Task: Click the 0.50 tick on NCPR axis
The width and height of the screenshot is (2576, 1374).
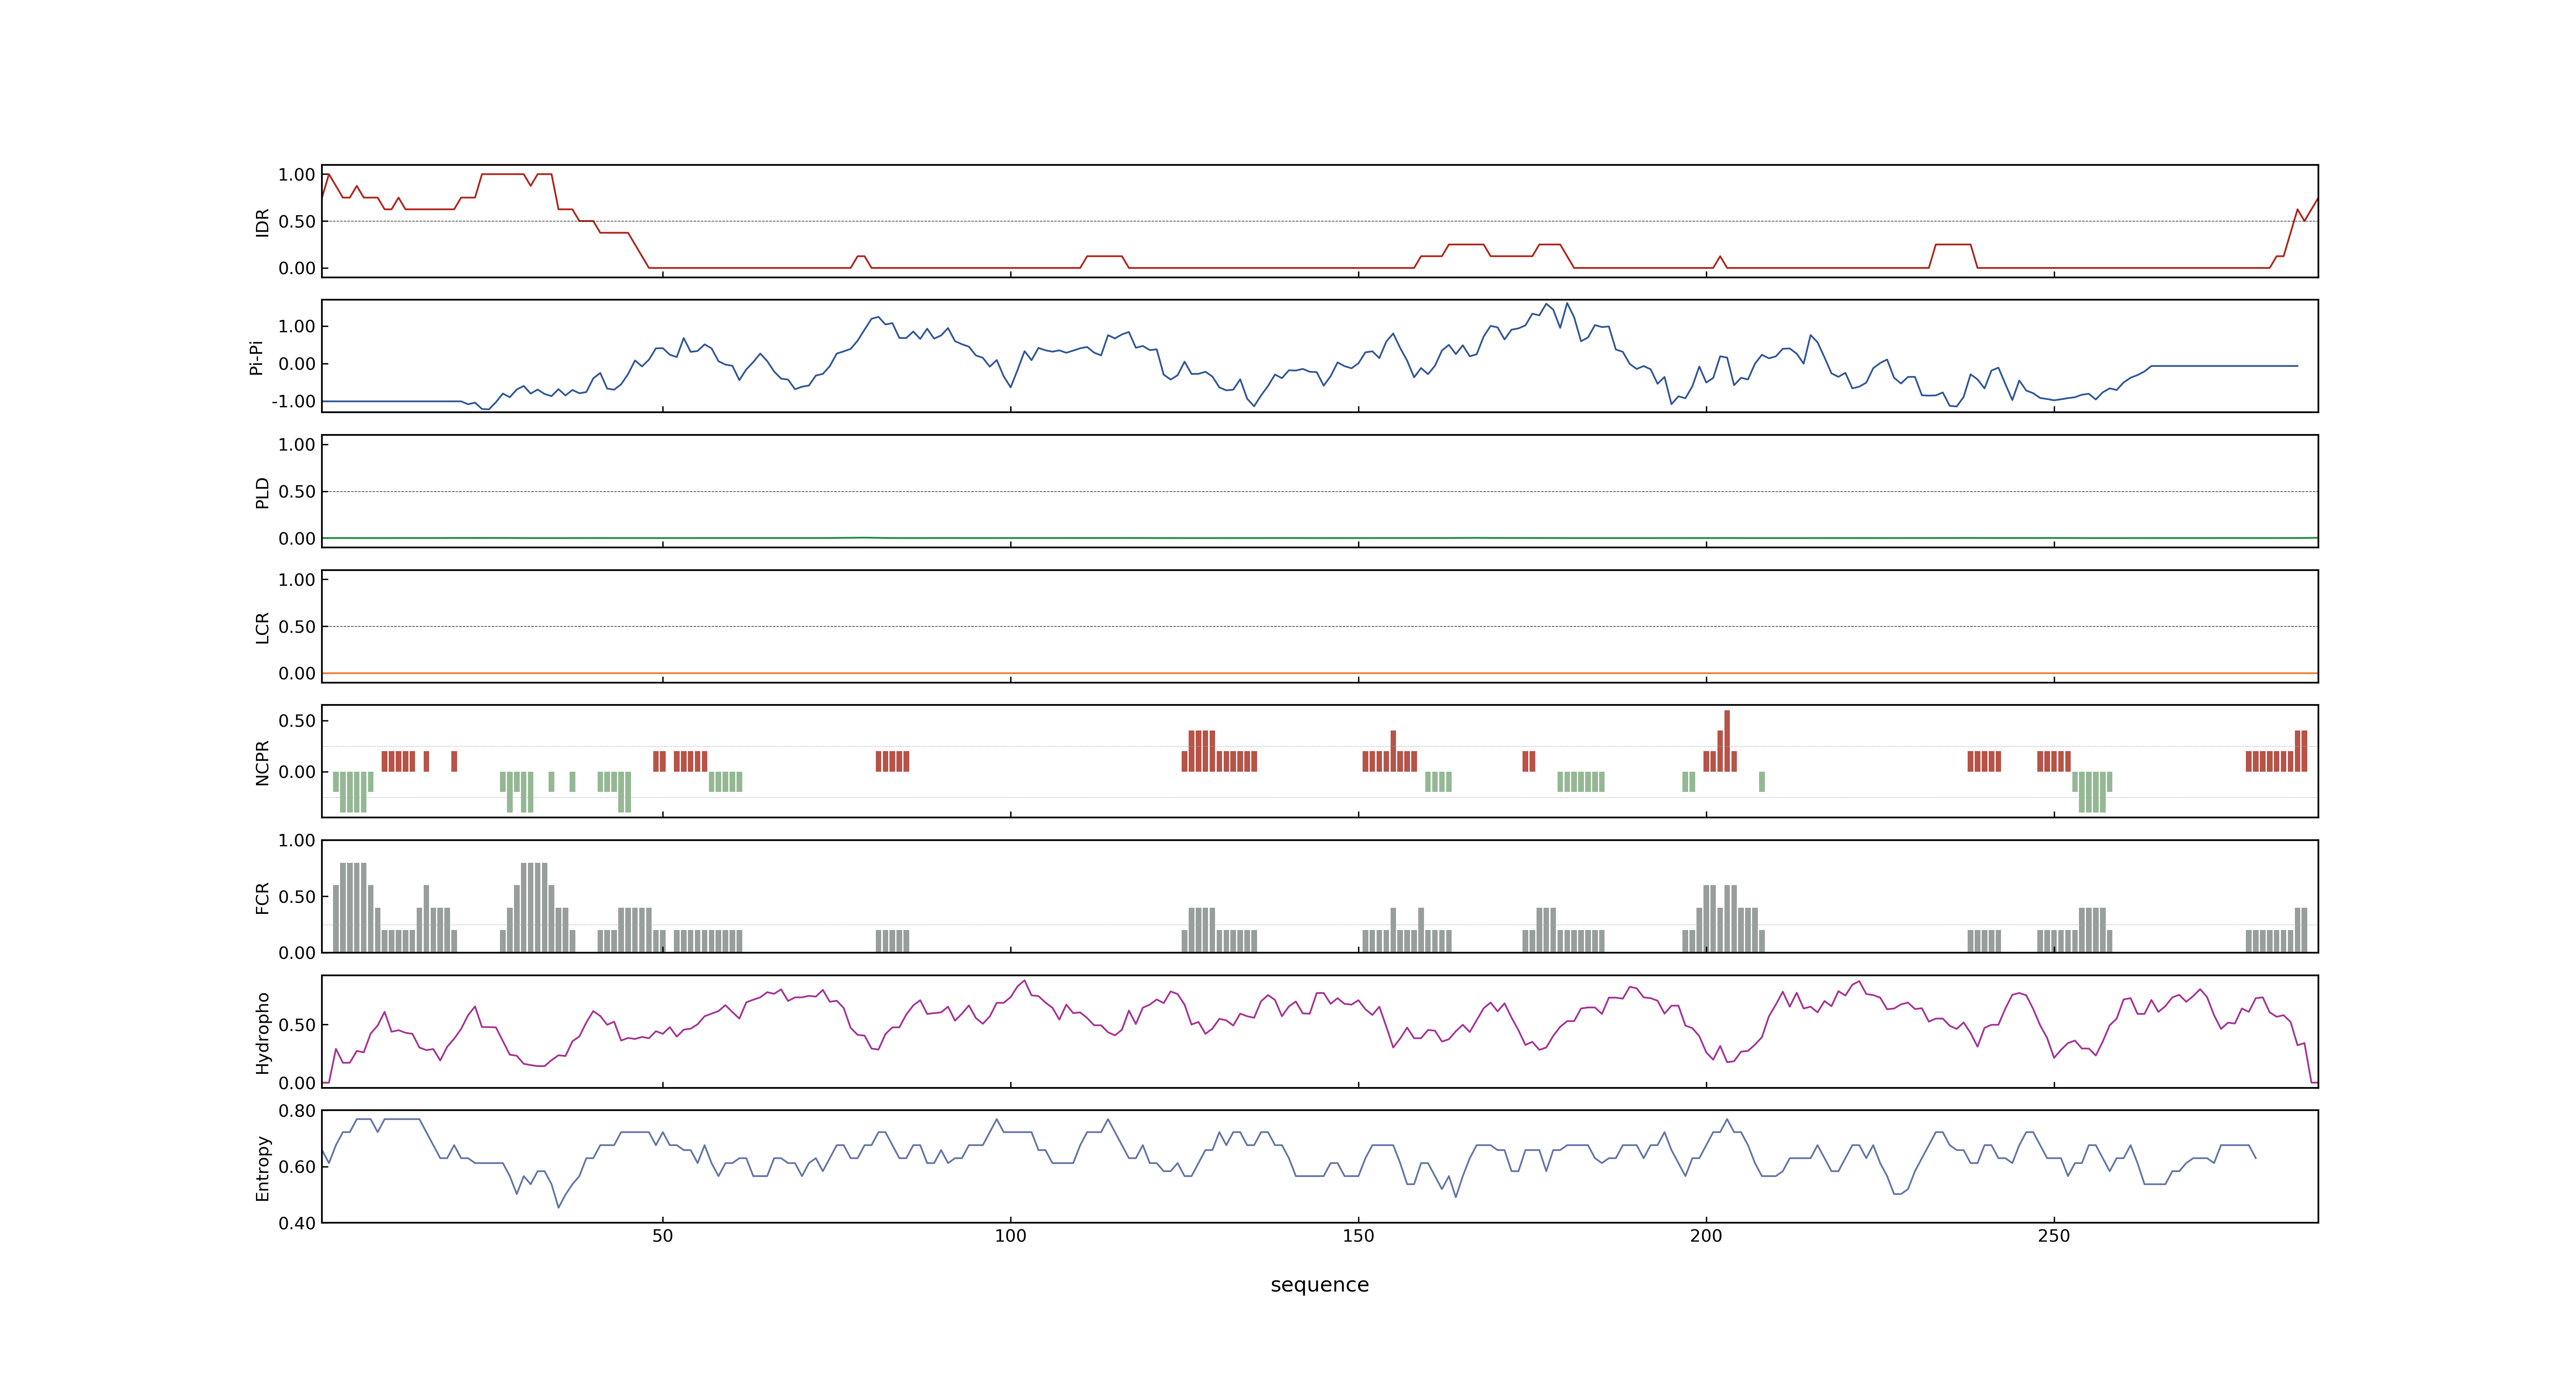Action: 297,721
